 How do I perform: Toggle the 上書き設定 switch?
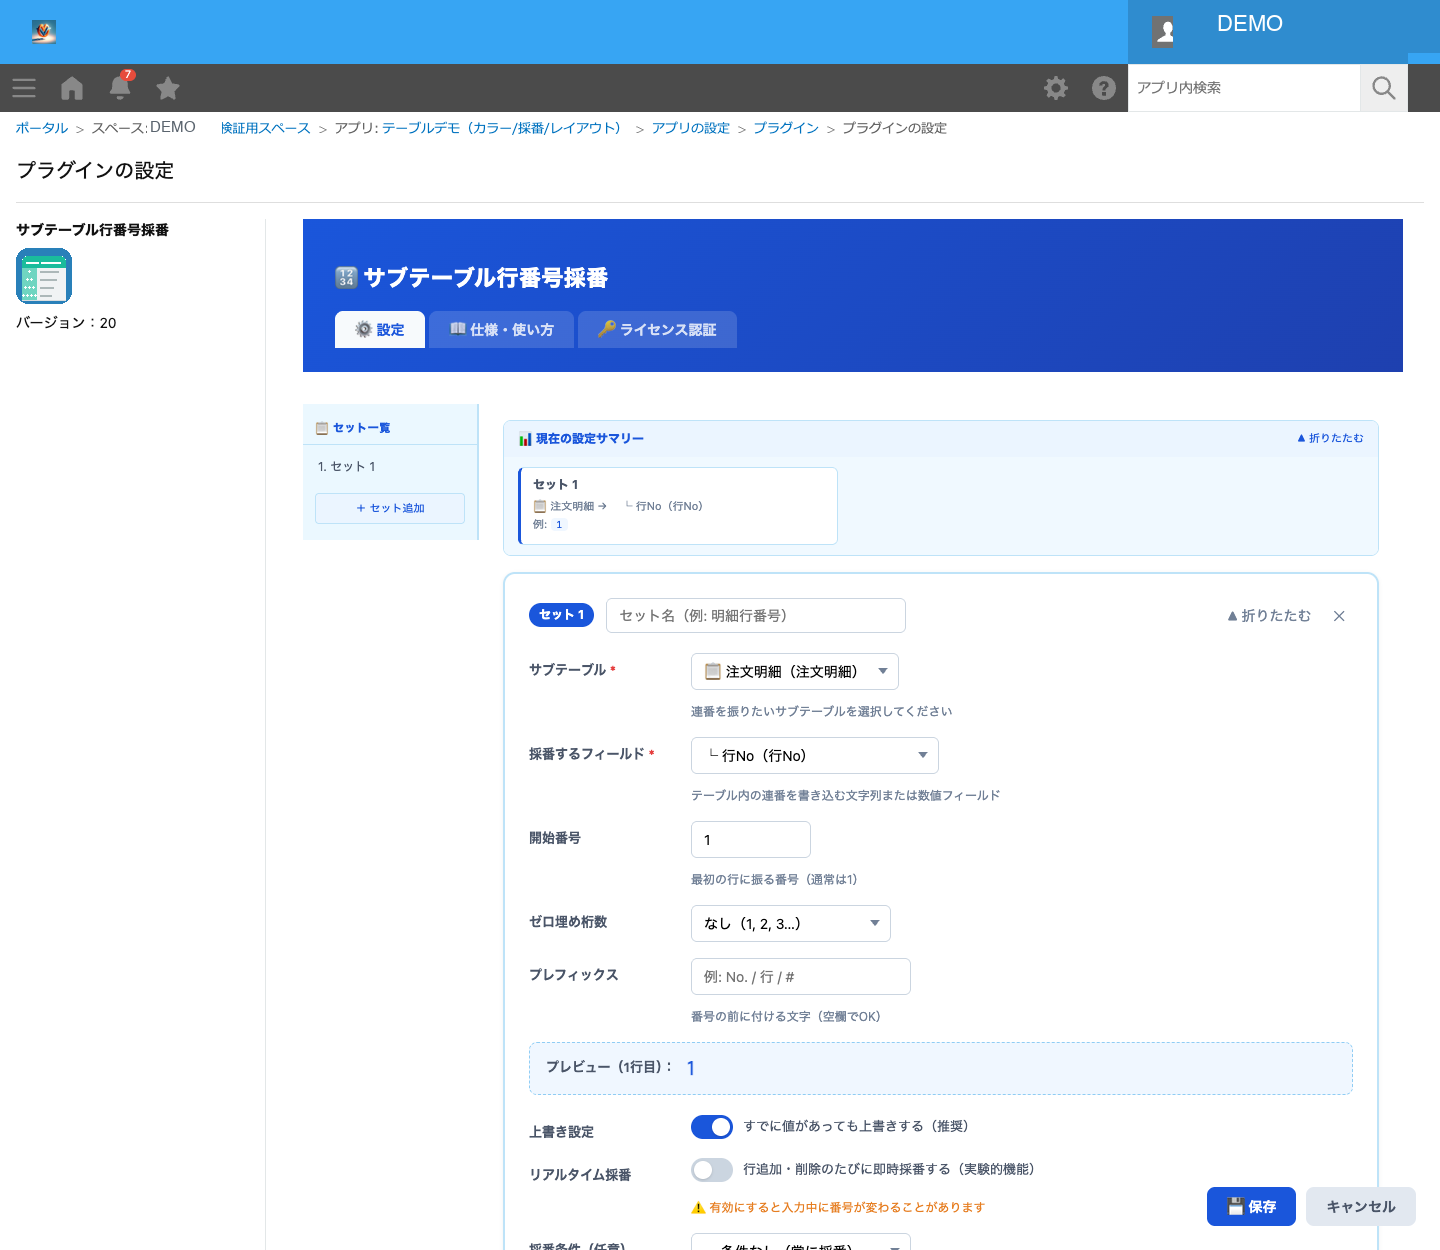pyautogui.click(x=712, y=1127)
